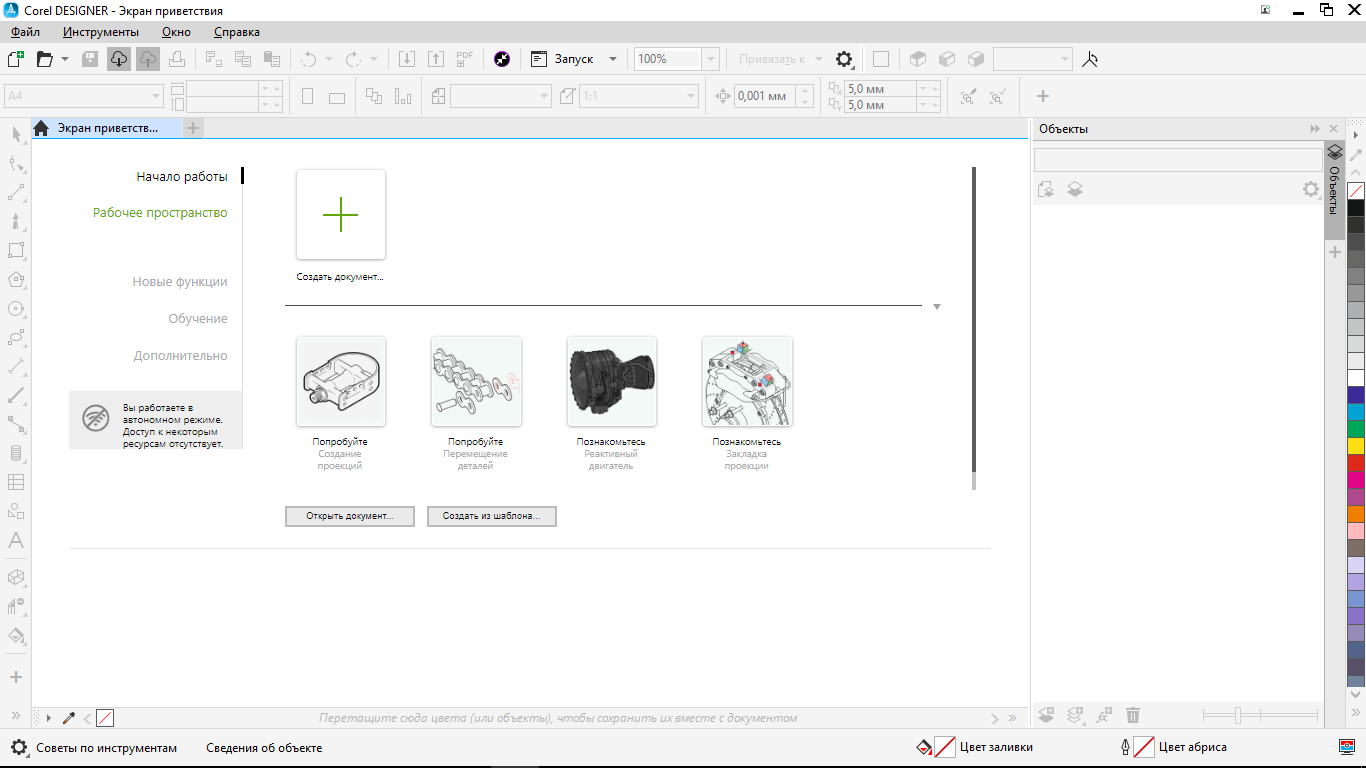Open the 1:1 drawing scale dropdown
The height and width of the screenshot is (768, 1366).
point(691,96)
